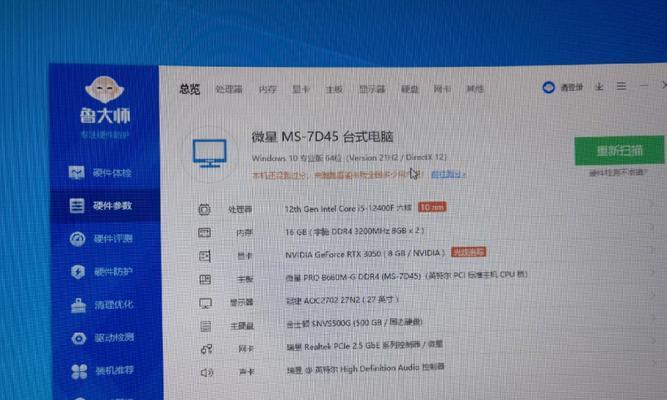
Task: Open the hamburger menu icon
Action: (621, 86)
